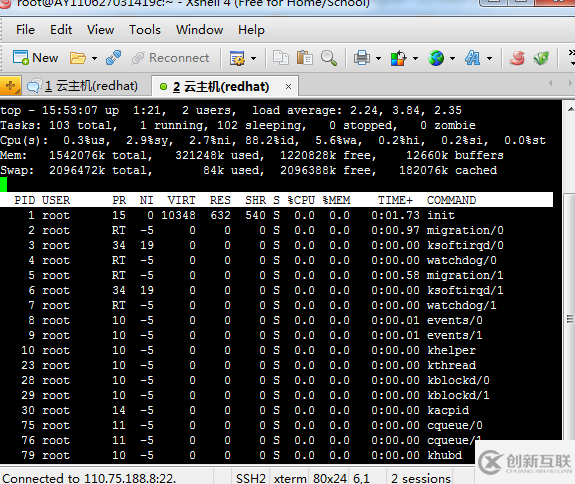The height and width of the screenshot is (484, 575).
Task: Click the toolbar overflow chevron
Action: pyautogui.click(x=571, y=58)
